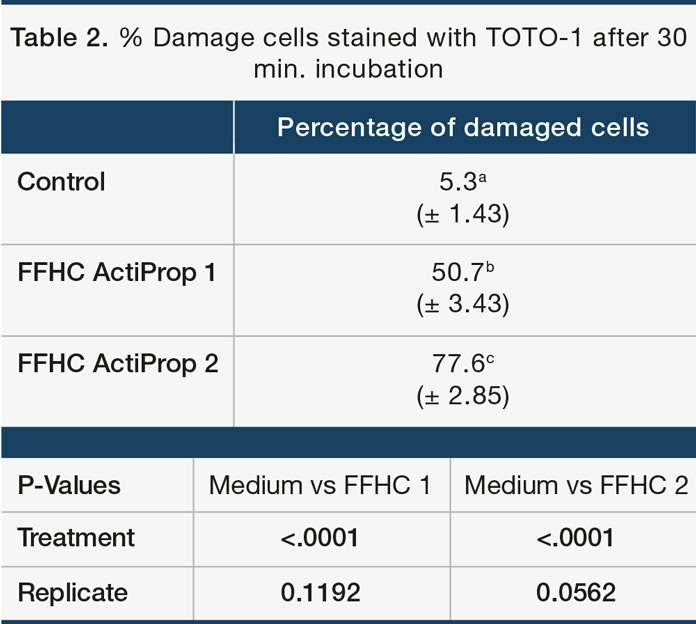The height and width of the screenshot is (624, 696).
Task: Select the 'Percentage of damaged cells' header
Action: (x=463, y=128)
